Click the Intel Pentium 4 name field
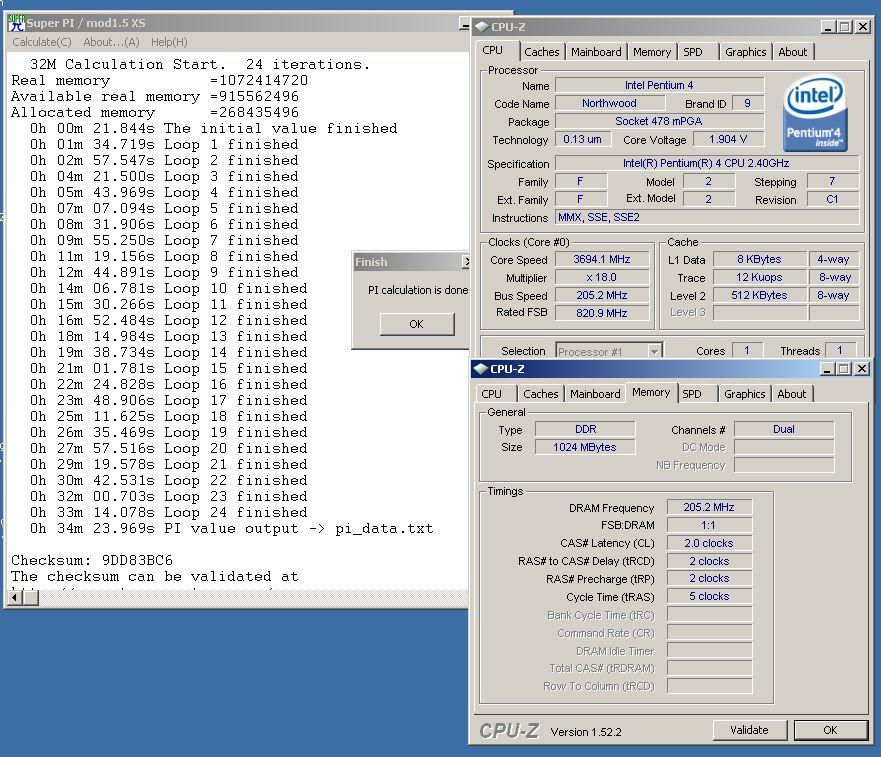The height and width of the screenshot is (757, 881). pos(660,85)
